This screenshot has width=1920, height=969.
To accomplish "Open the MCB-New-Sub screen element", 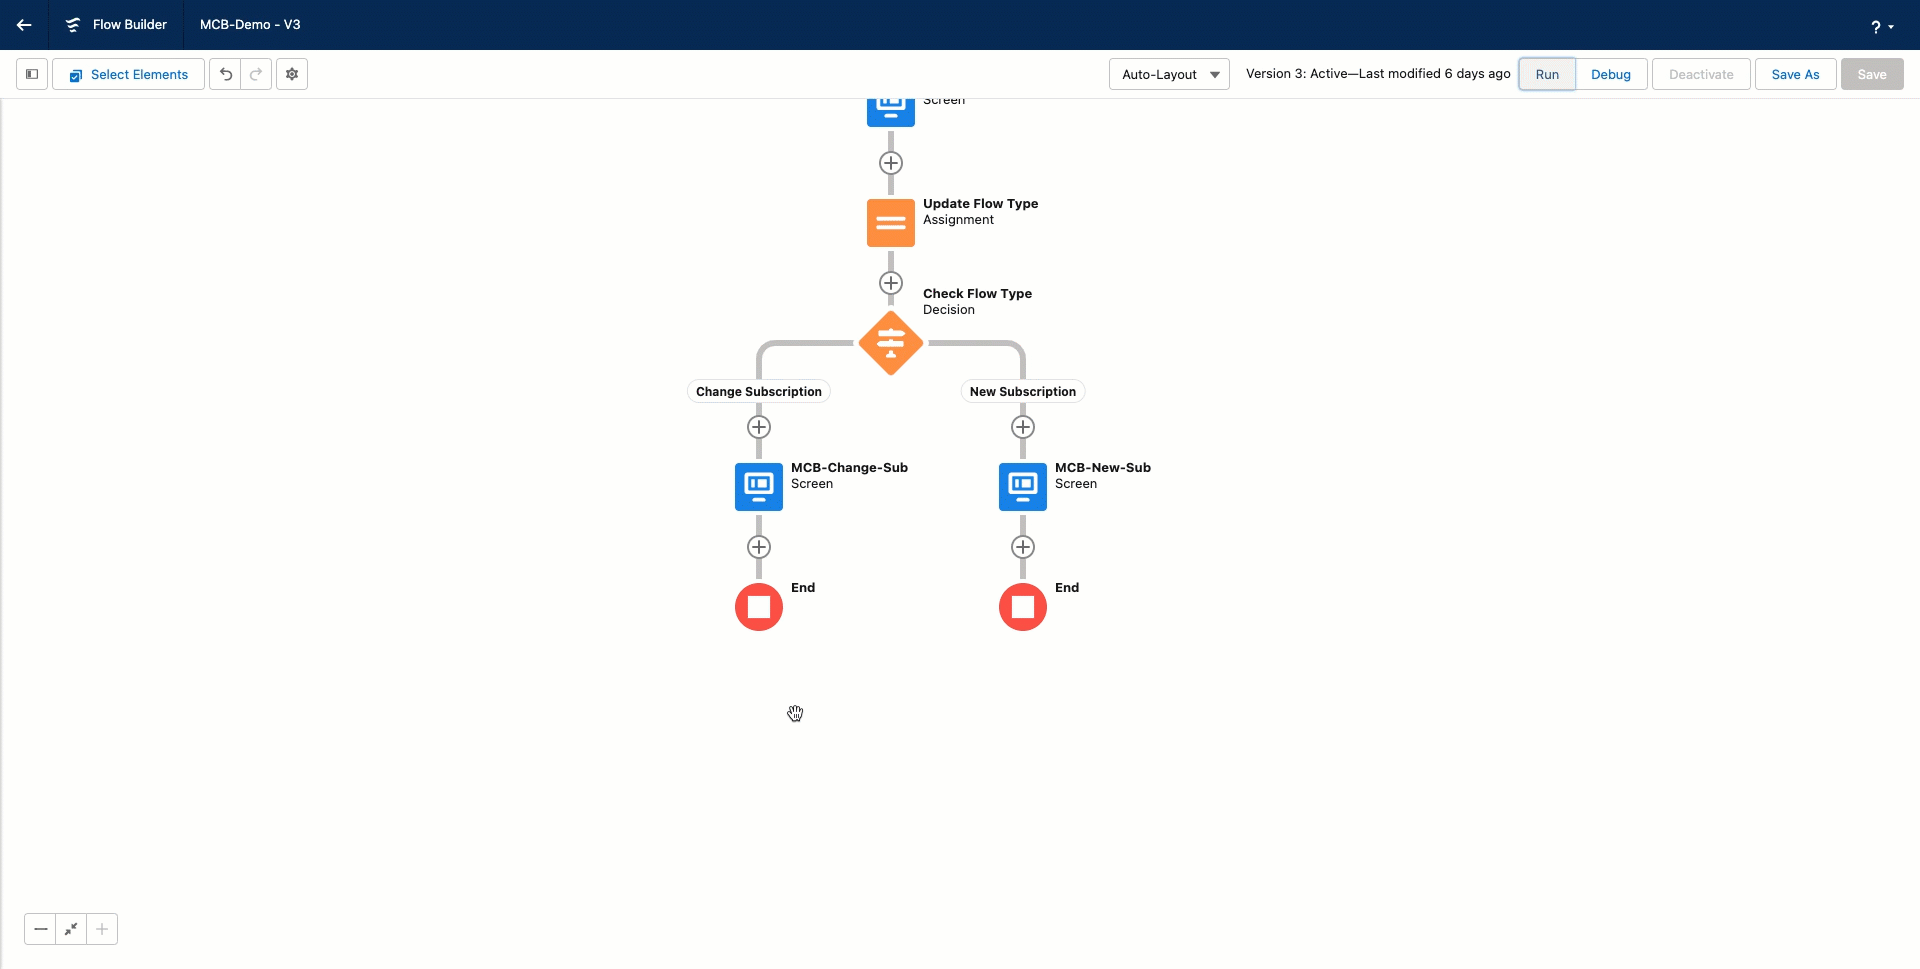I will [x=1022, y=487].
